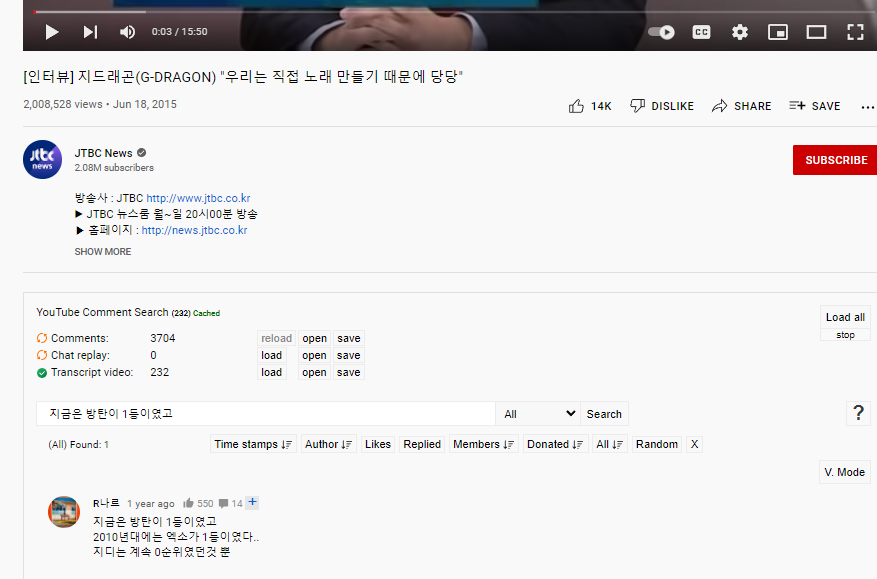
Task: Enter fullscreen mode
Action: tap(855, 32)
